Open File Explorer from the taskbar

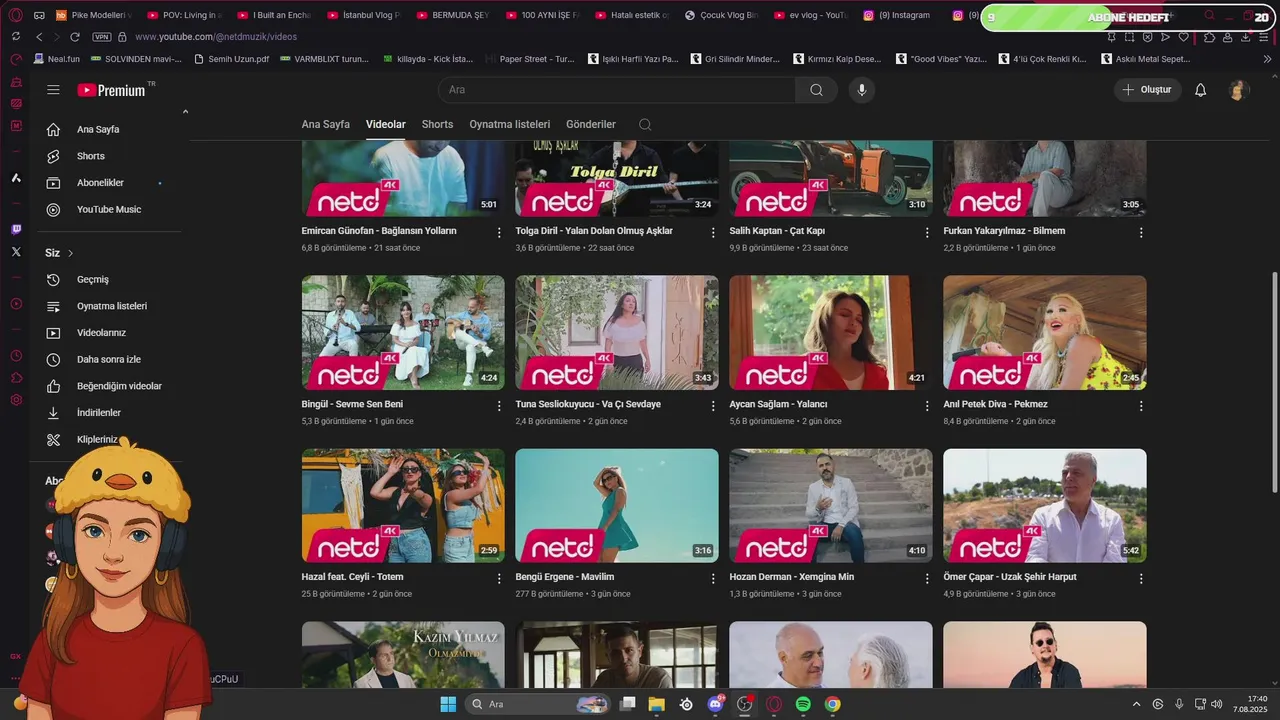(x=657, y=704)
